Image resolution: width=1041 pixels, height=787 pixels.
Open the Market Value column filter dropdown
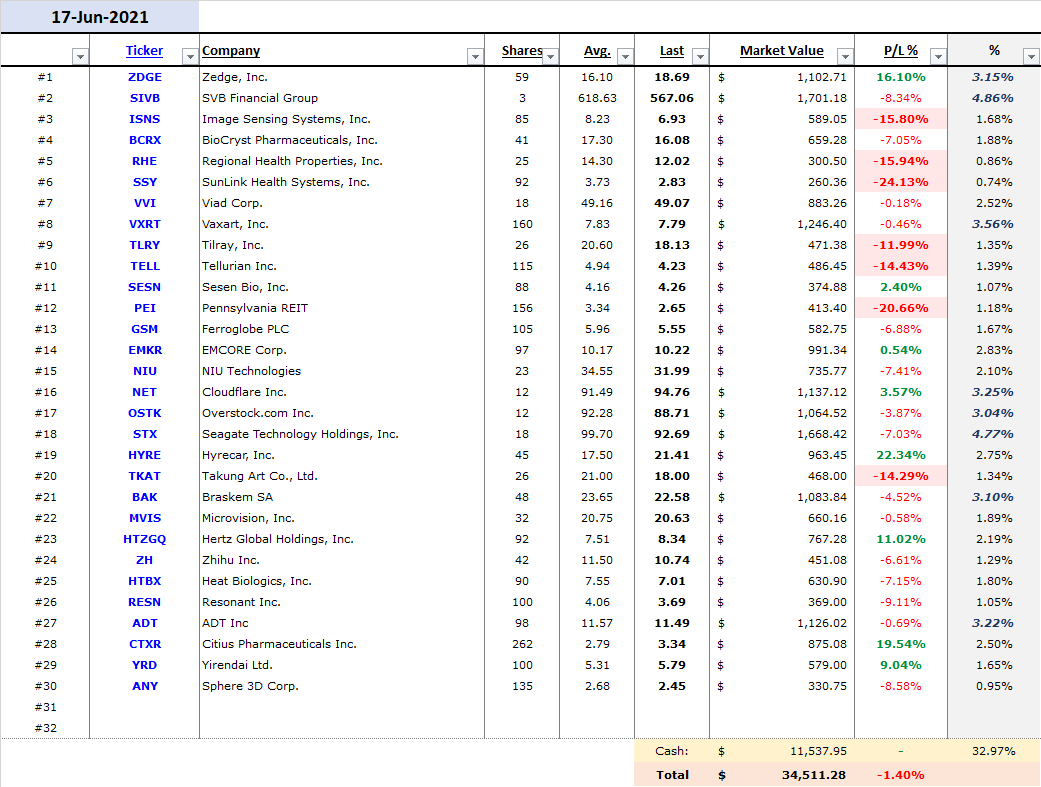[844, 56]
